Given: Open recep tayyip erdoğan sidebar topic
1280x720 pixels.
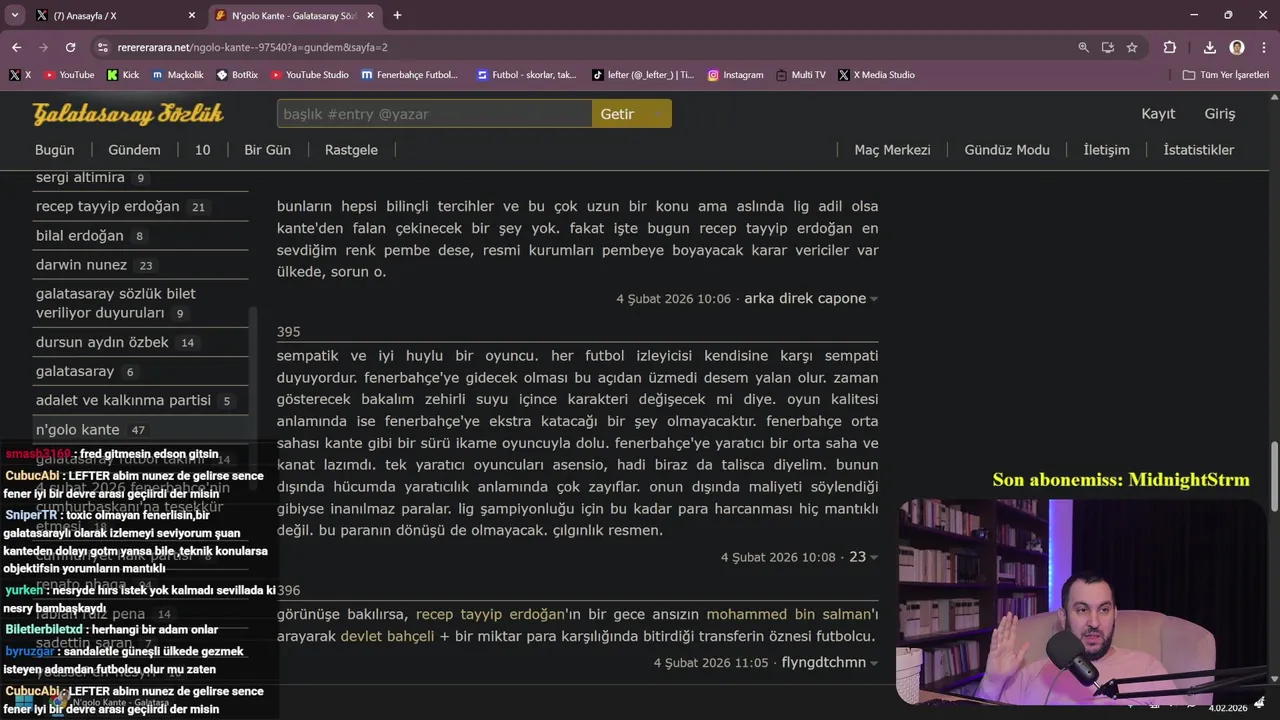Looking at the screenshot, I should coord(107,207).
